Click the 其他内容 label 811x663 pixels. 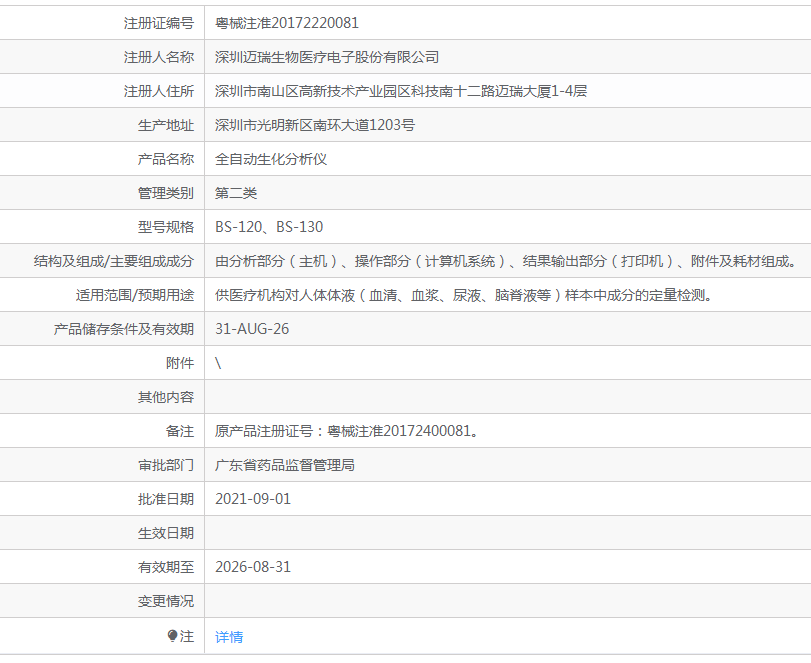(166, 397)
